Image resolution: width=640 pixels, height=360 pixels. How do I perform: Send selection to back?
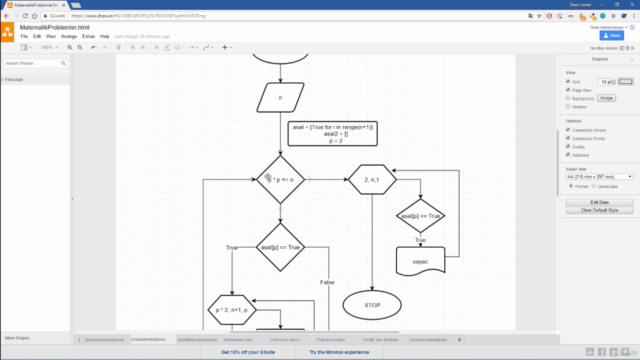(x=143, y=47)
